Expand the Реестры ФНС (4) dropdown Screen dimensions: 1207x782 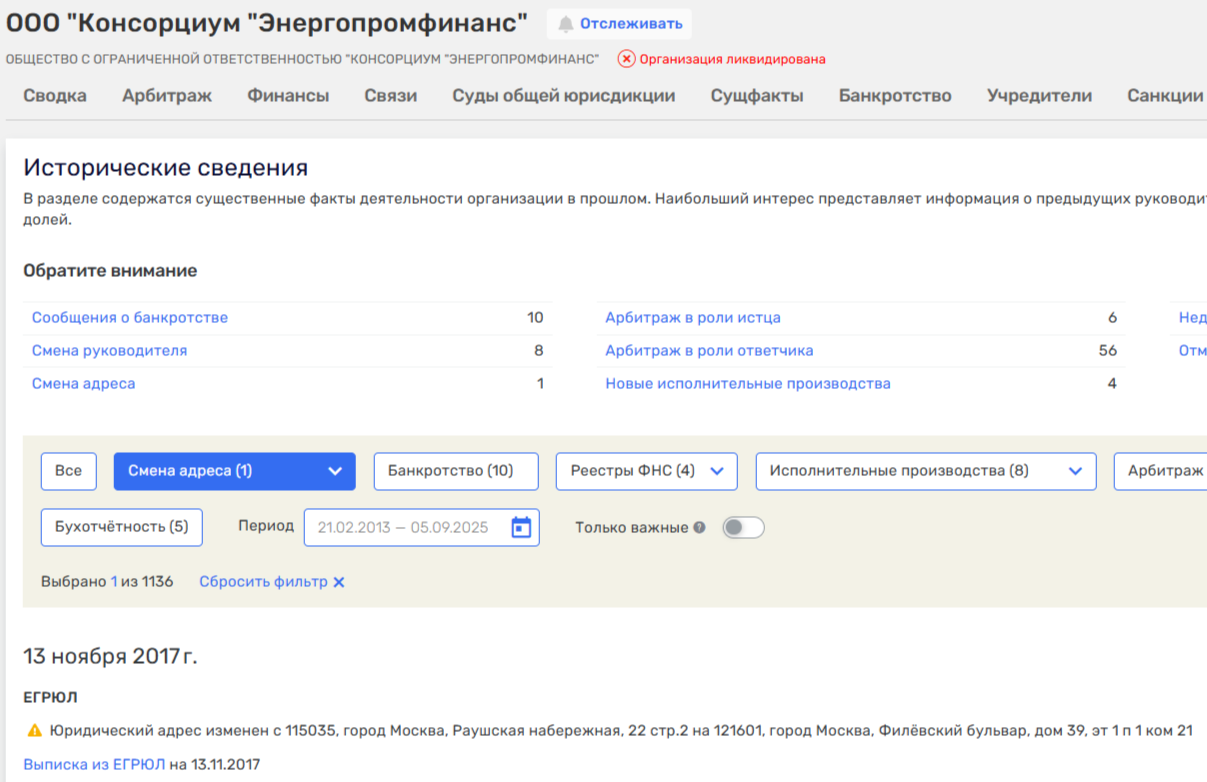[647, 471]
